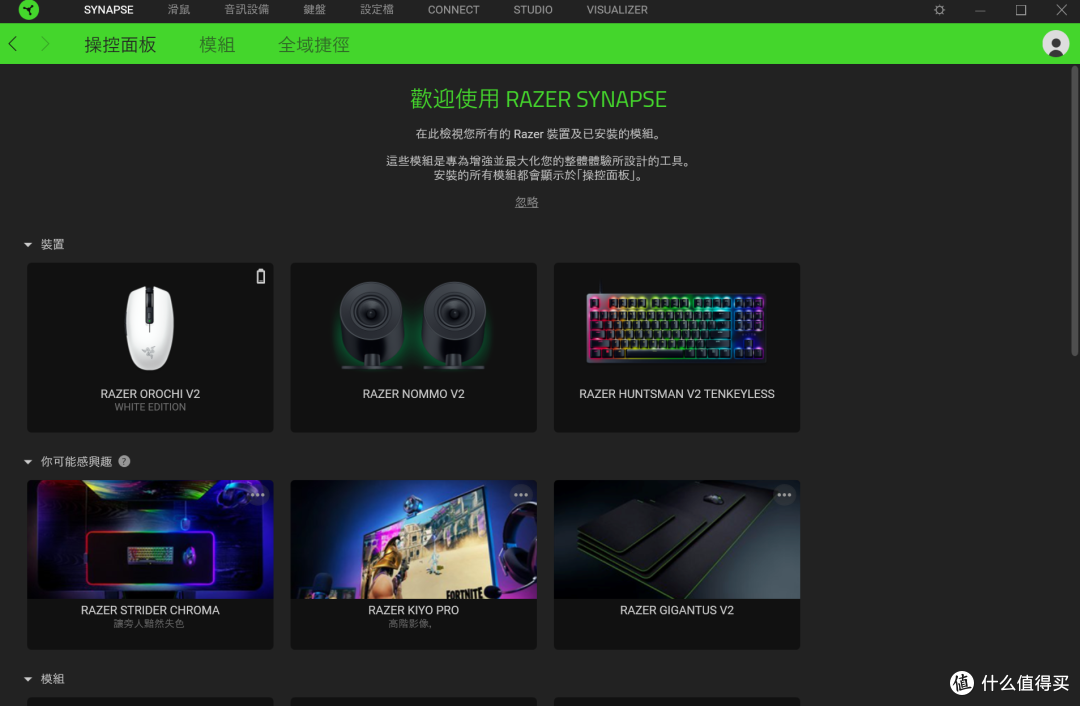Go forward with the right arrow
Viewport: 1080px width, 706px height.
pyautogui.click(x=45, y=44)
